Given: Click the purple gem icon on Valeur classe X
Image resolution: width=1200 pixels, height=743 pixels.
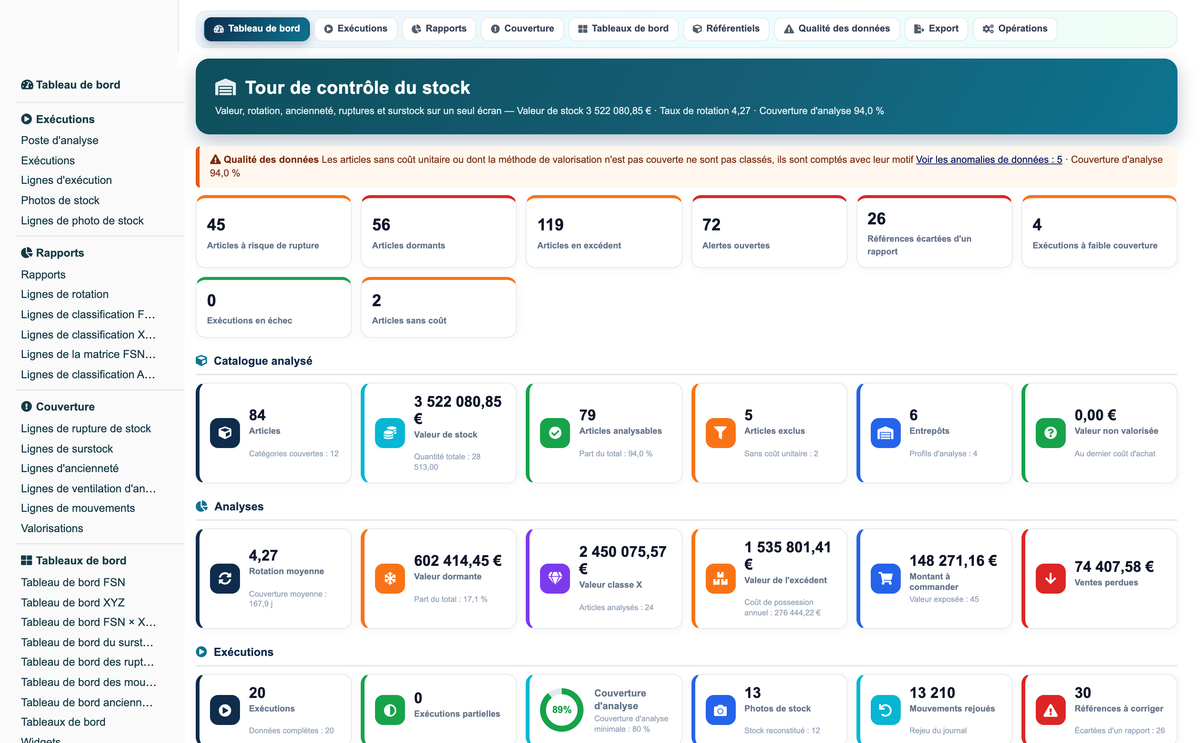Looking at the screenshot, I should pos(555,578).
